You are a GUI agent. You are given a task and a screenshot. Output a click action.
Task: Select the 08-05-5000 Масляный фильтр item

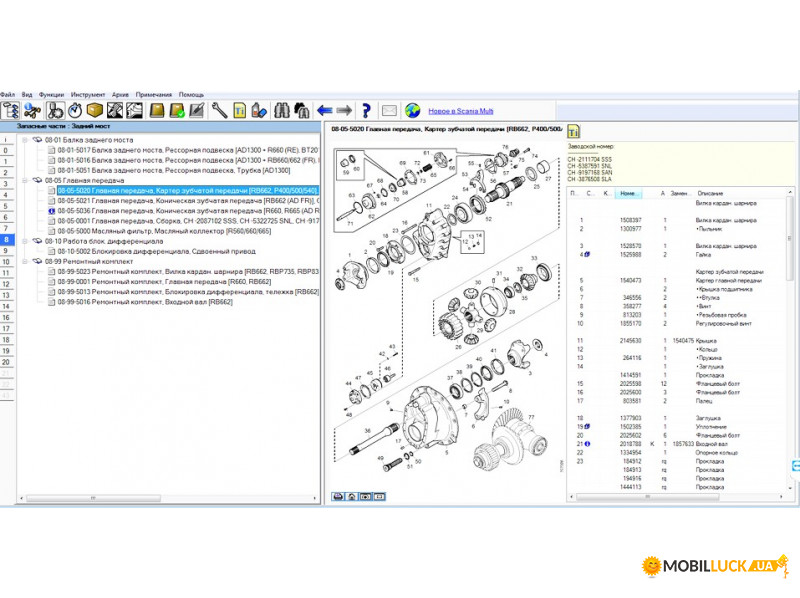(x=150, y=231)
